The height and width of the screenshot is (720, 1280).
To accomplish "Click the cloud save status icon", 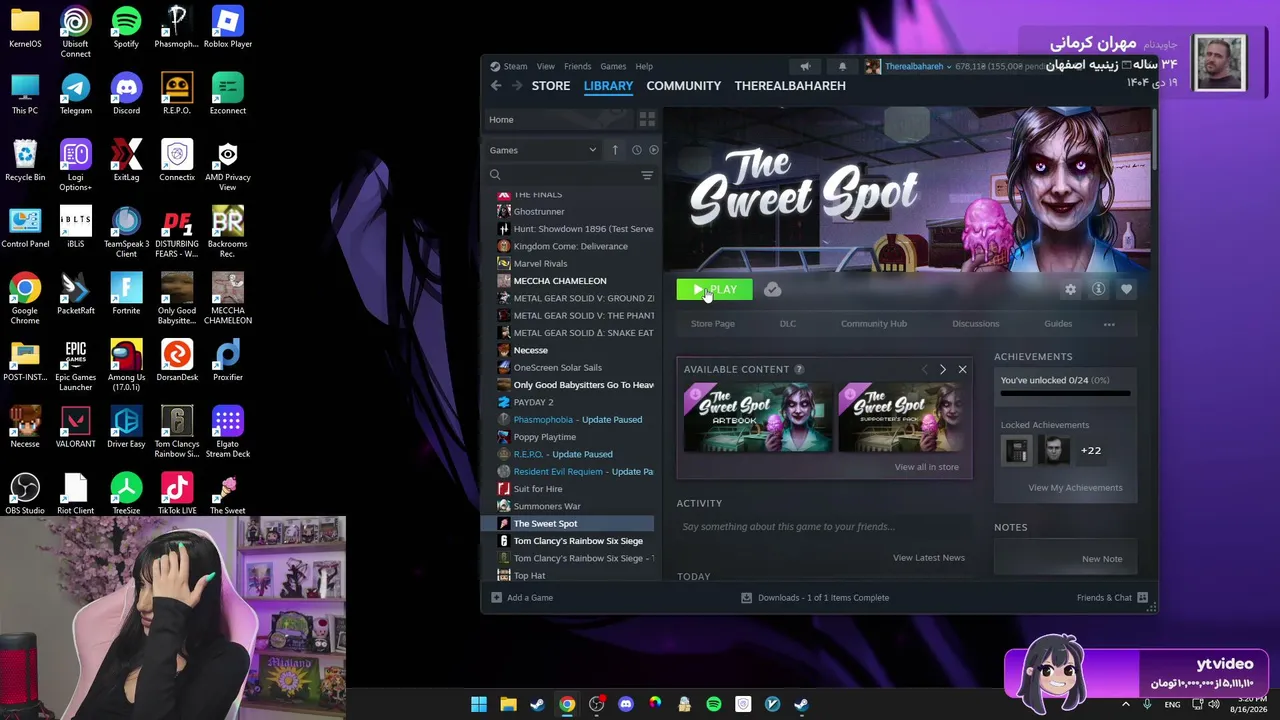I will click(x=772, y=290).
